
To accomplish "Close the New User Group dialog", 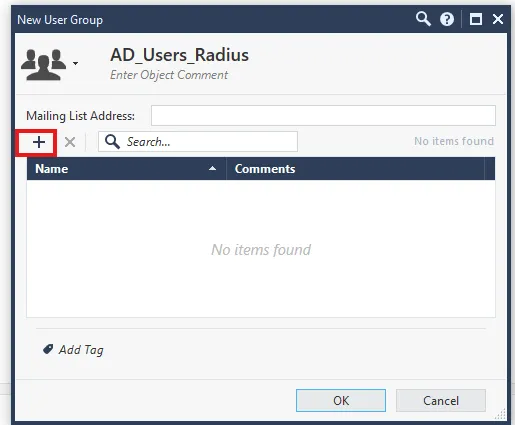I will click(x=498, y=19).
